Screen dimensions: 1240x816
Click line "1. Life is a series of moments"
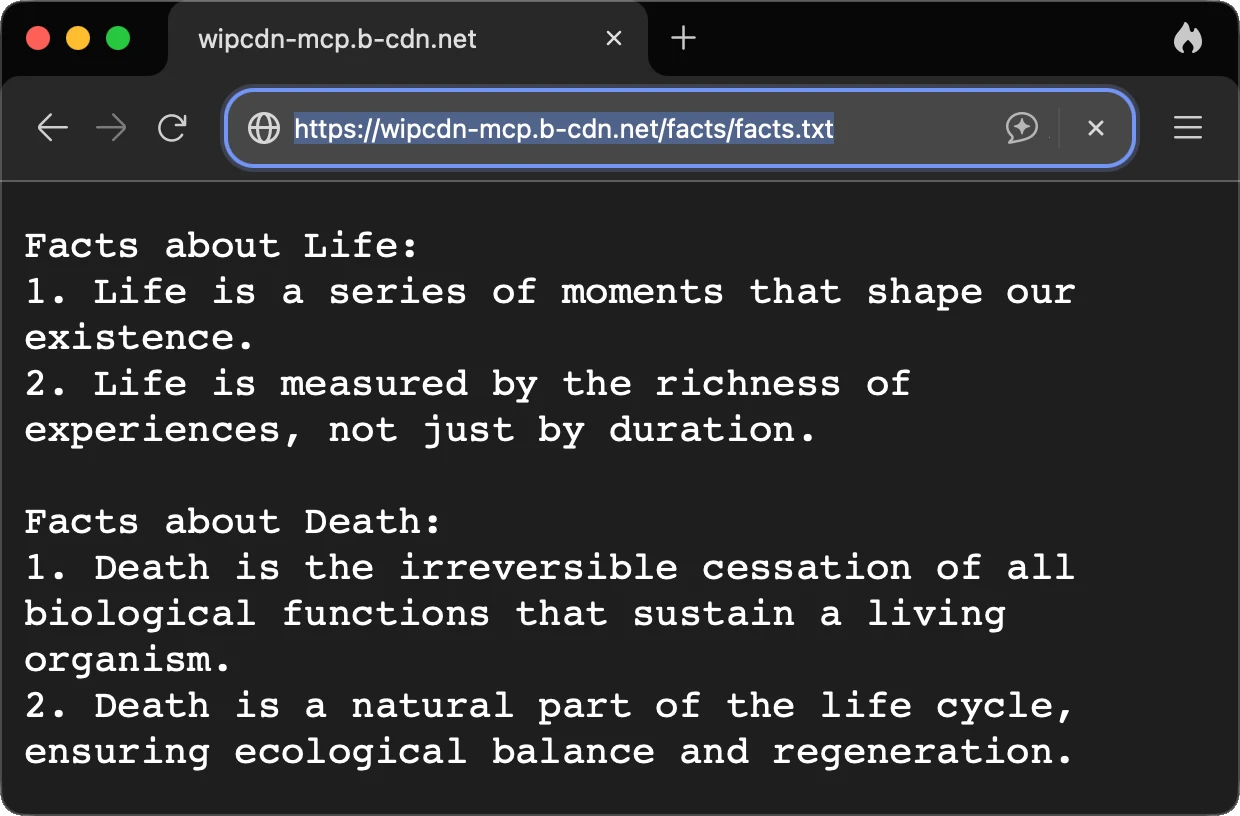point(549,292)
